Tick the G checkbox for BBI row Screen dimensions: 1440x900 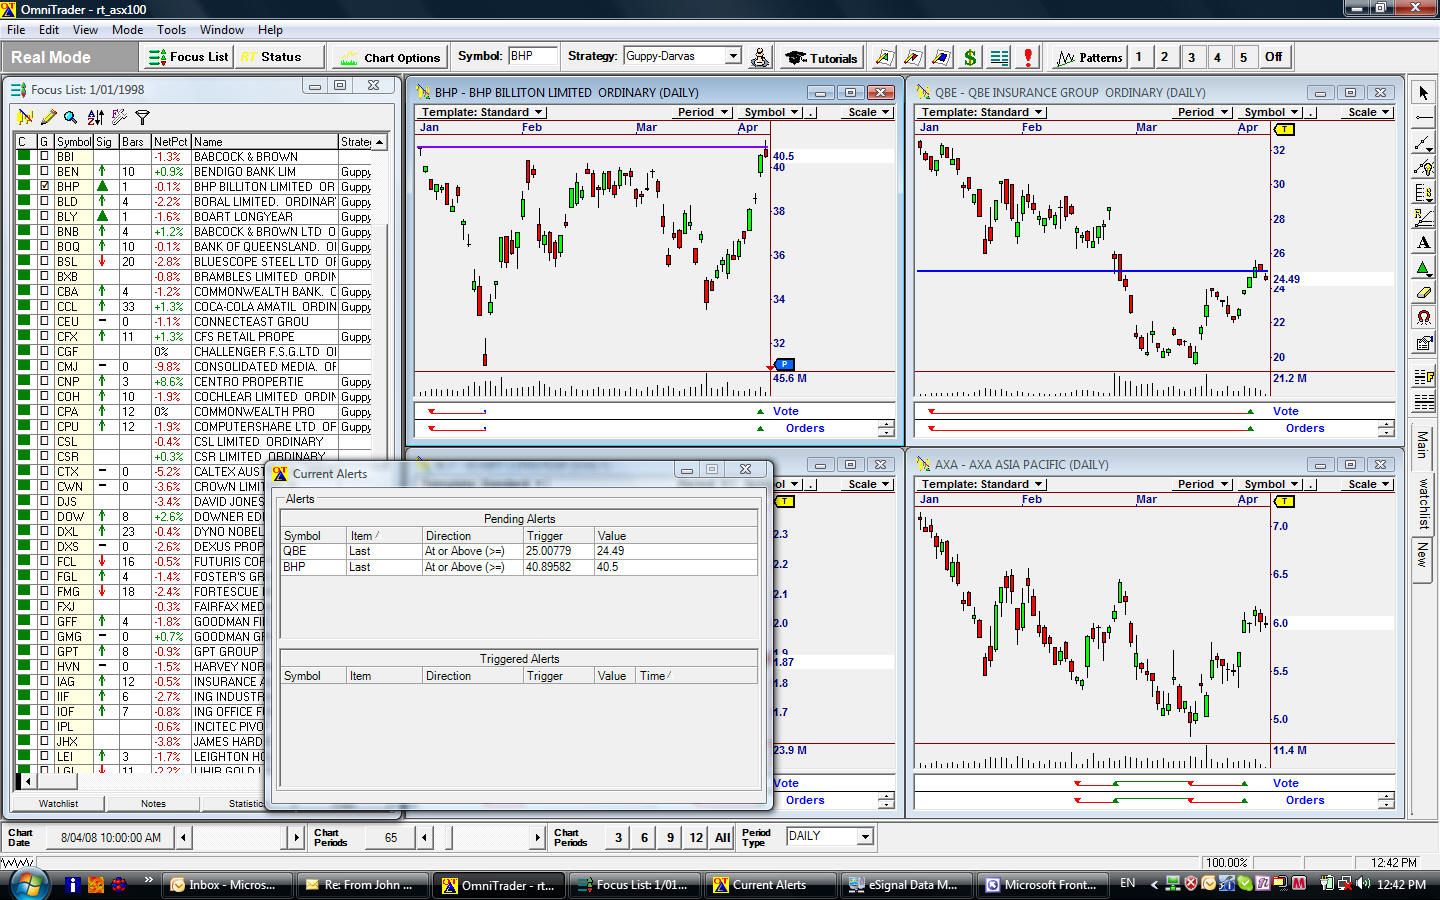44,156
